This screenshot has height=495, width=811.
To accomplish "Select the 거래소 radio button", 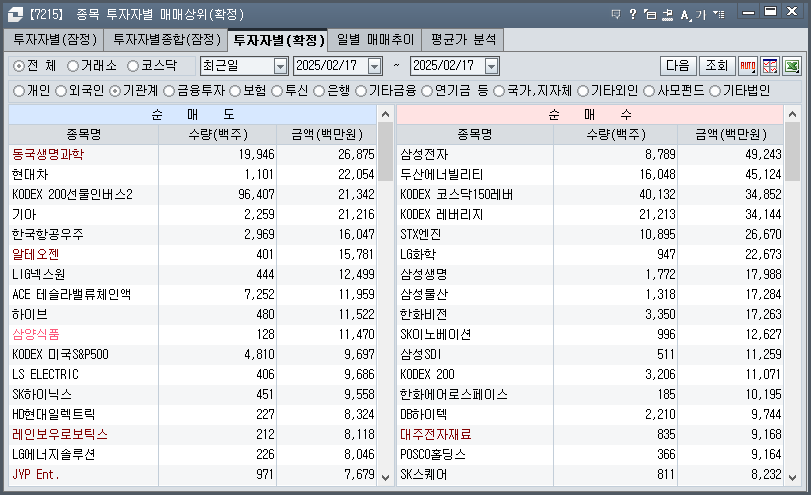I will click(x=73, y=66).
